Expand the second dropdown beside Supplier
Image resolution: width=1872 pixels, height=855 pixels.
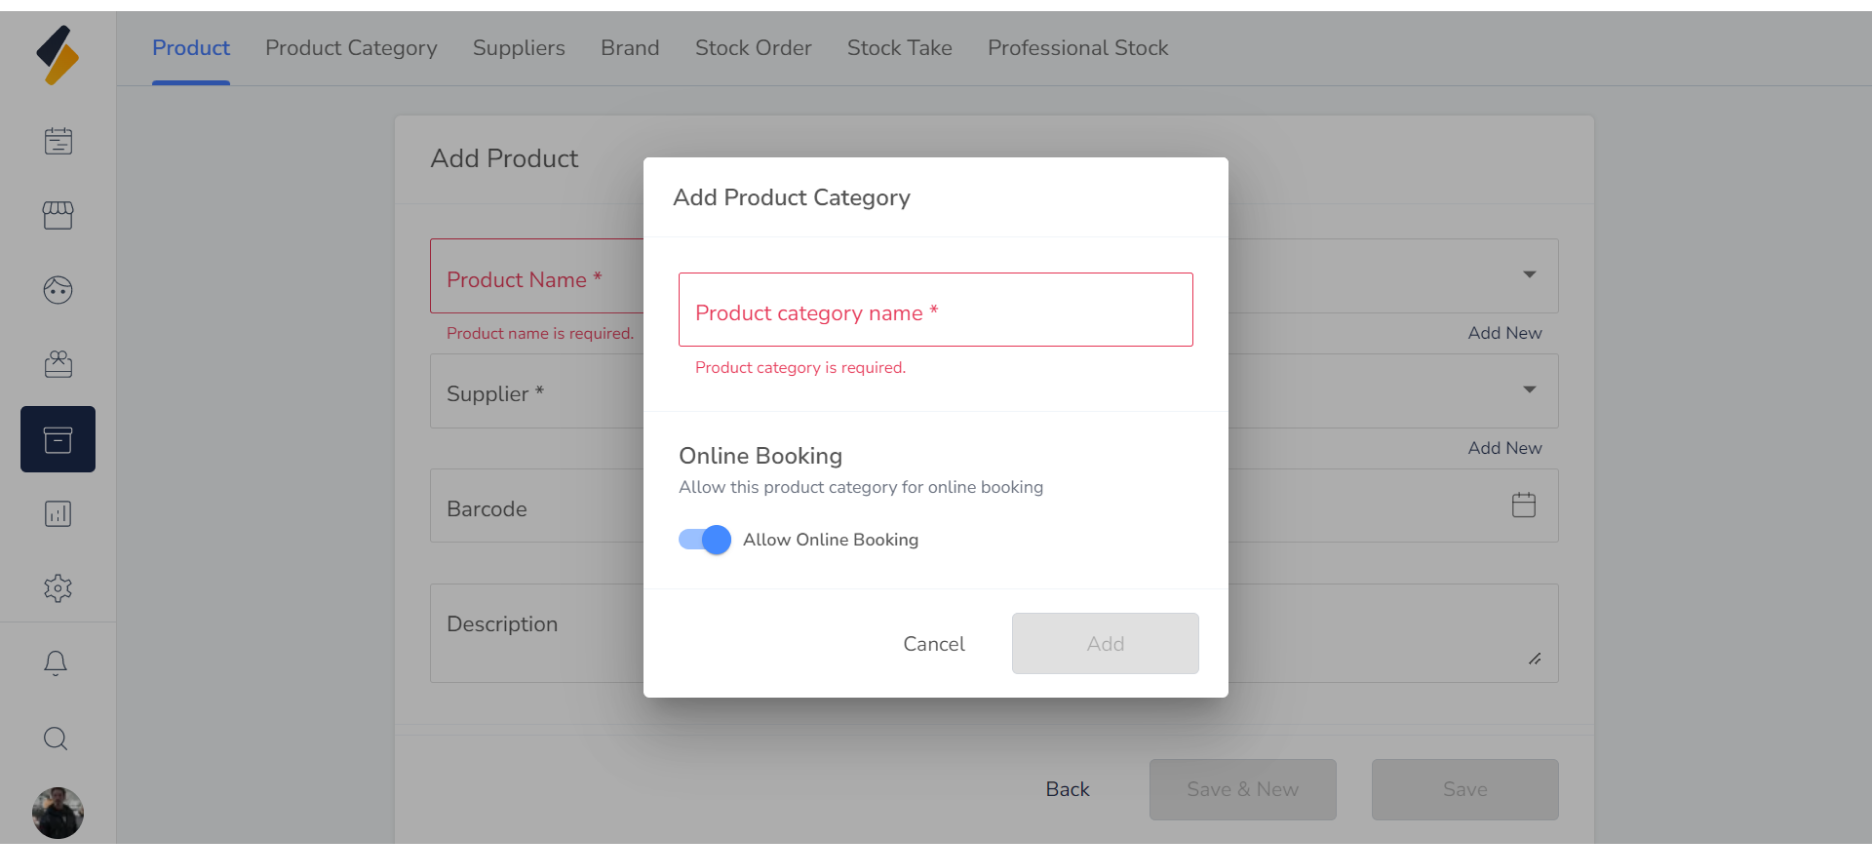(x=1529, y=390)
